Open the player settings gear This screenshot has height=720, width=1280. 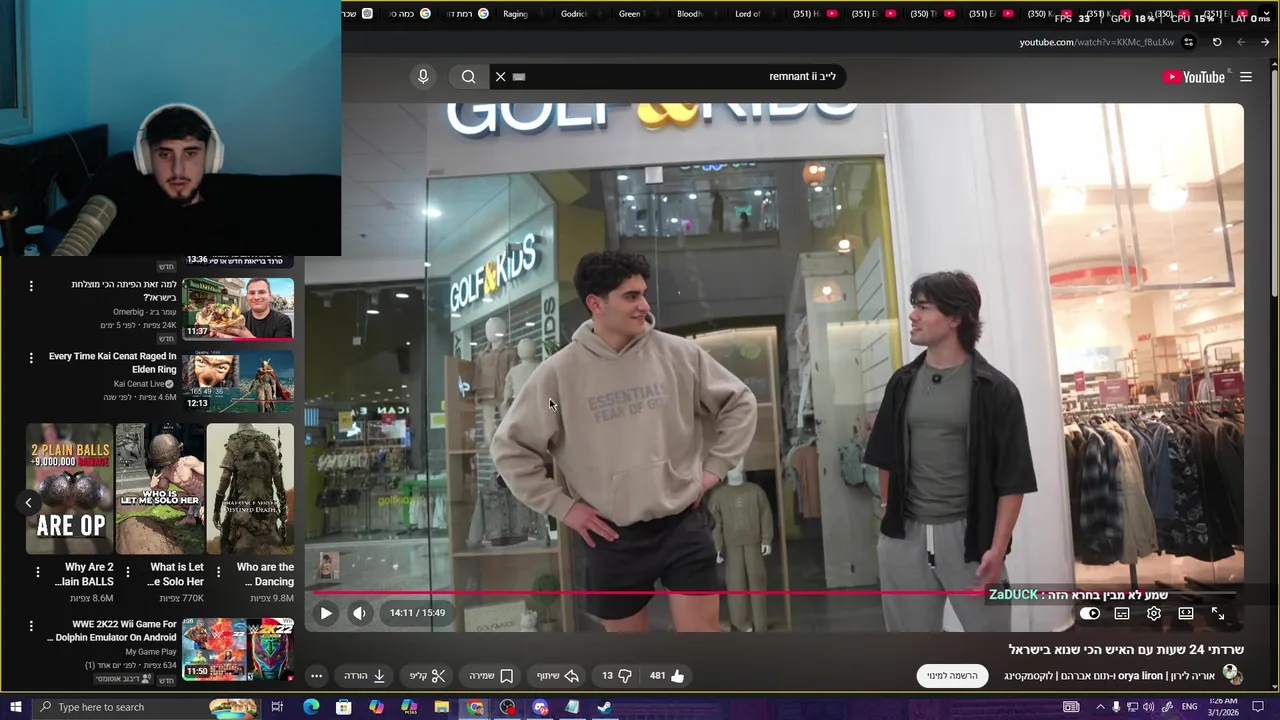click(x=1154, y=613)
